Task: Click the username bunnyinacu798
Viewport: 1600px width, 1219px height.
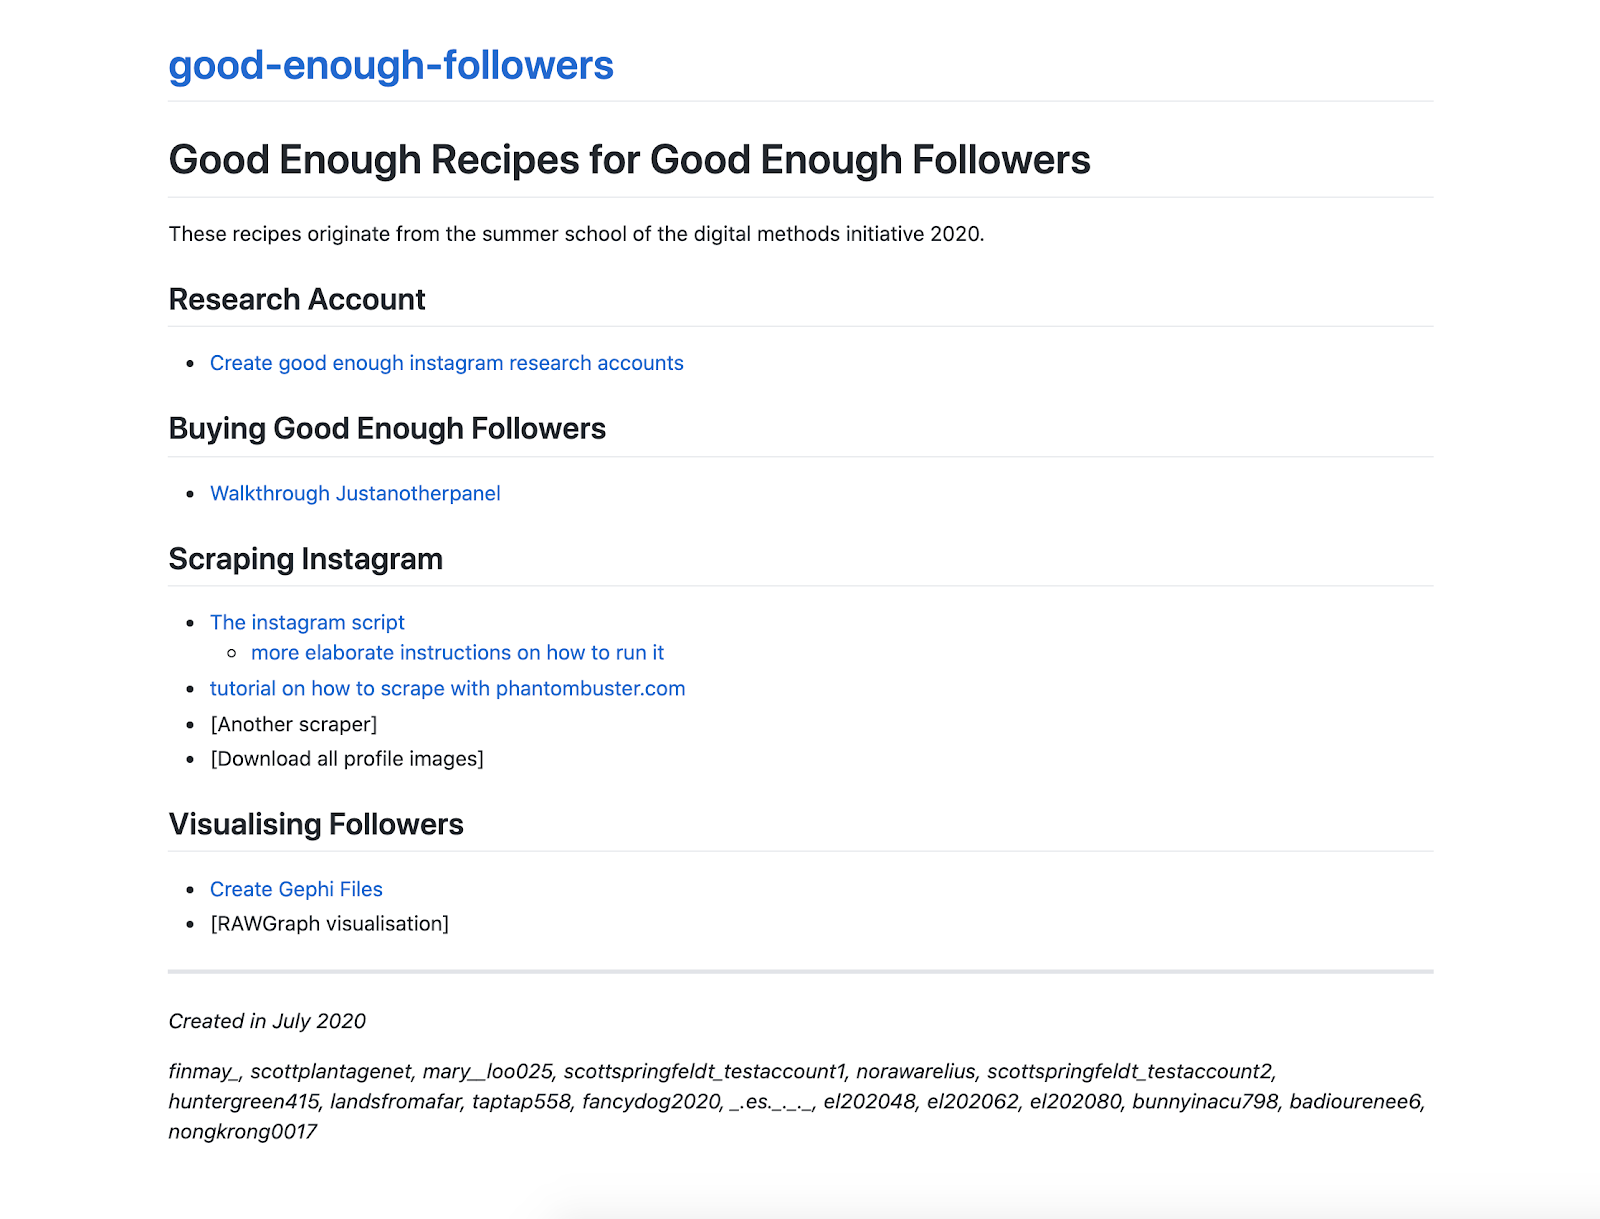Action: 1205,1102
